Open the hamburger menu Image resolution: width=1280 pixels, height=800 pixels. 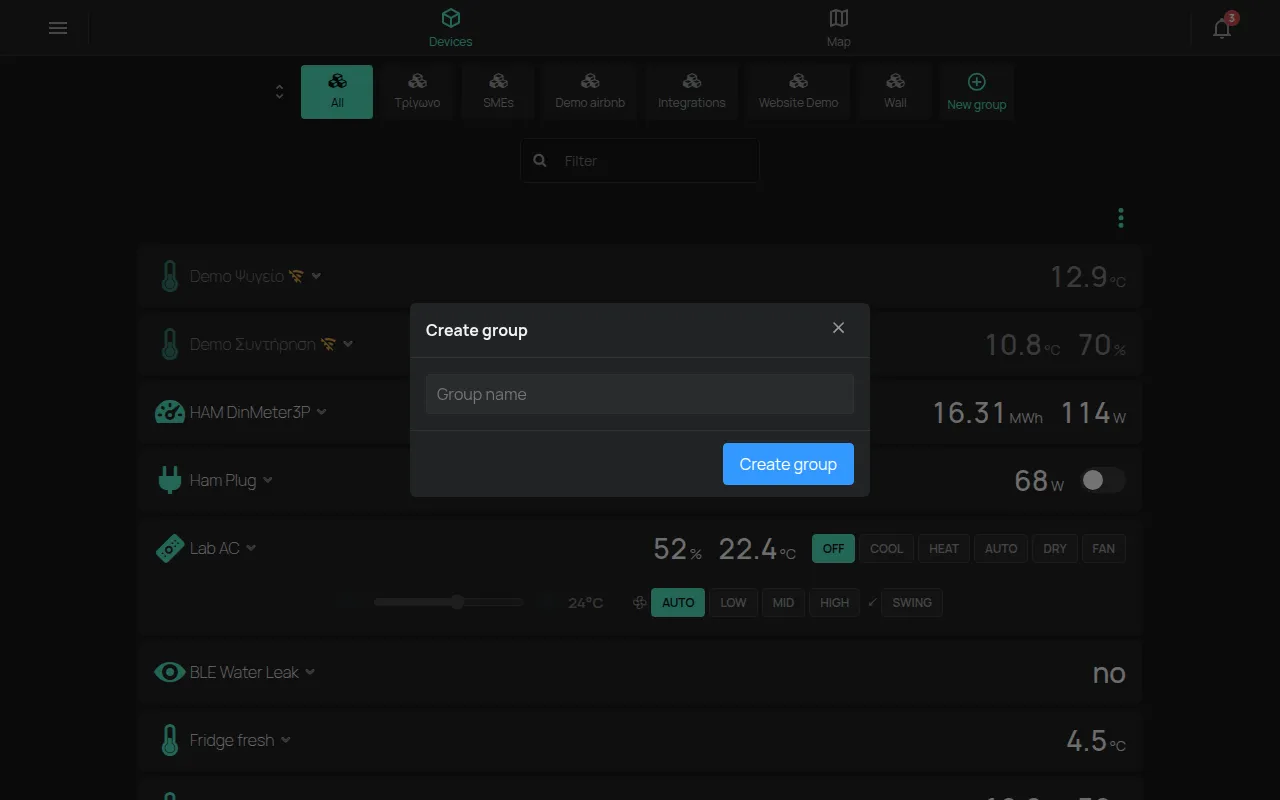point(58,28)
